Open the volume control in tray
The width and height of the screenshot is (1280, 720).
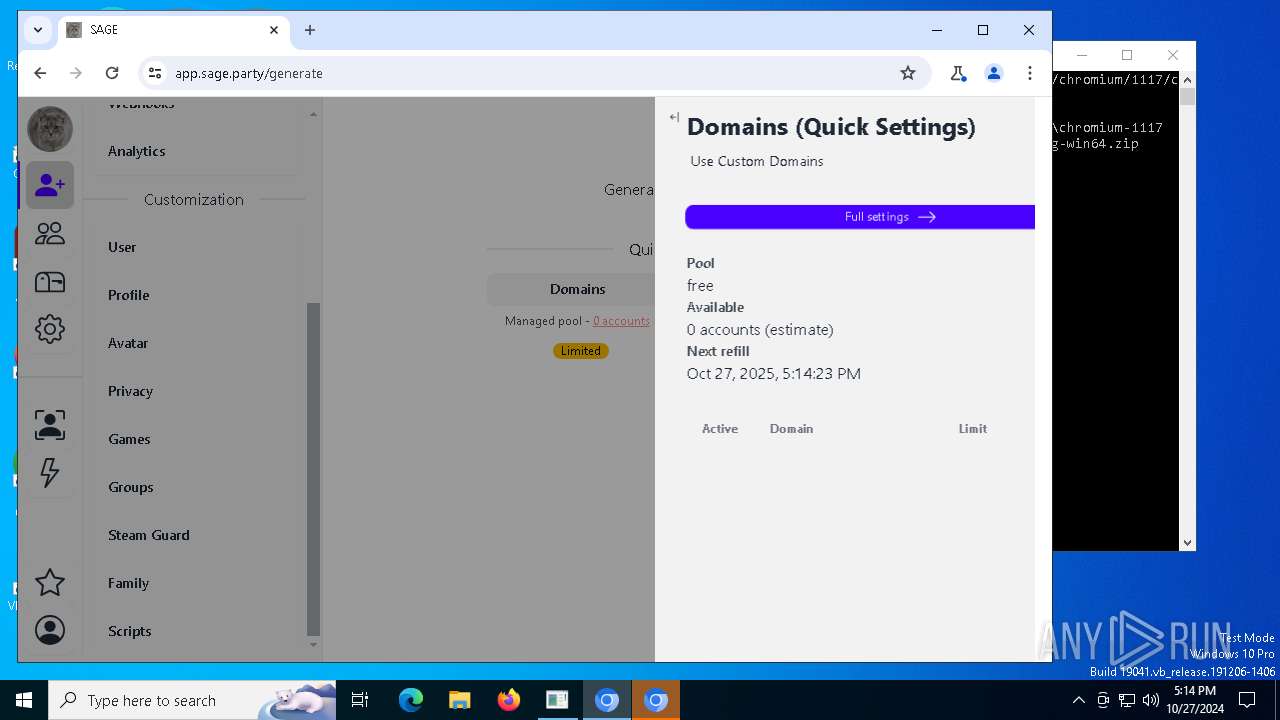pos(1151,700)
